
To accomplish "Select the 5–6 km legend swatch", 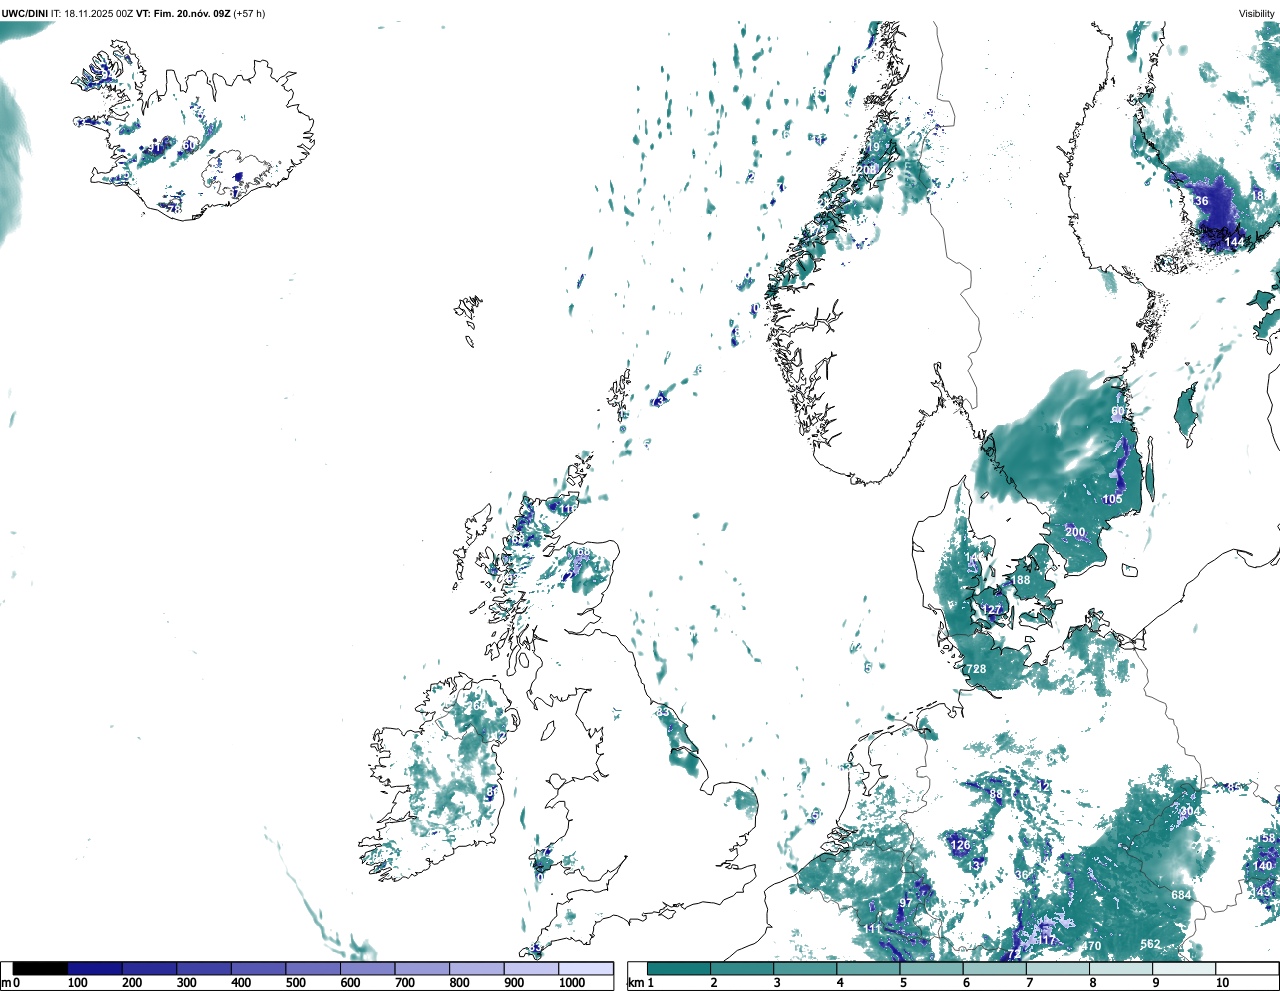I will [932, 968].
